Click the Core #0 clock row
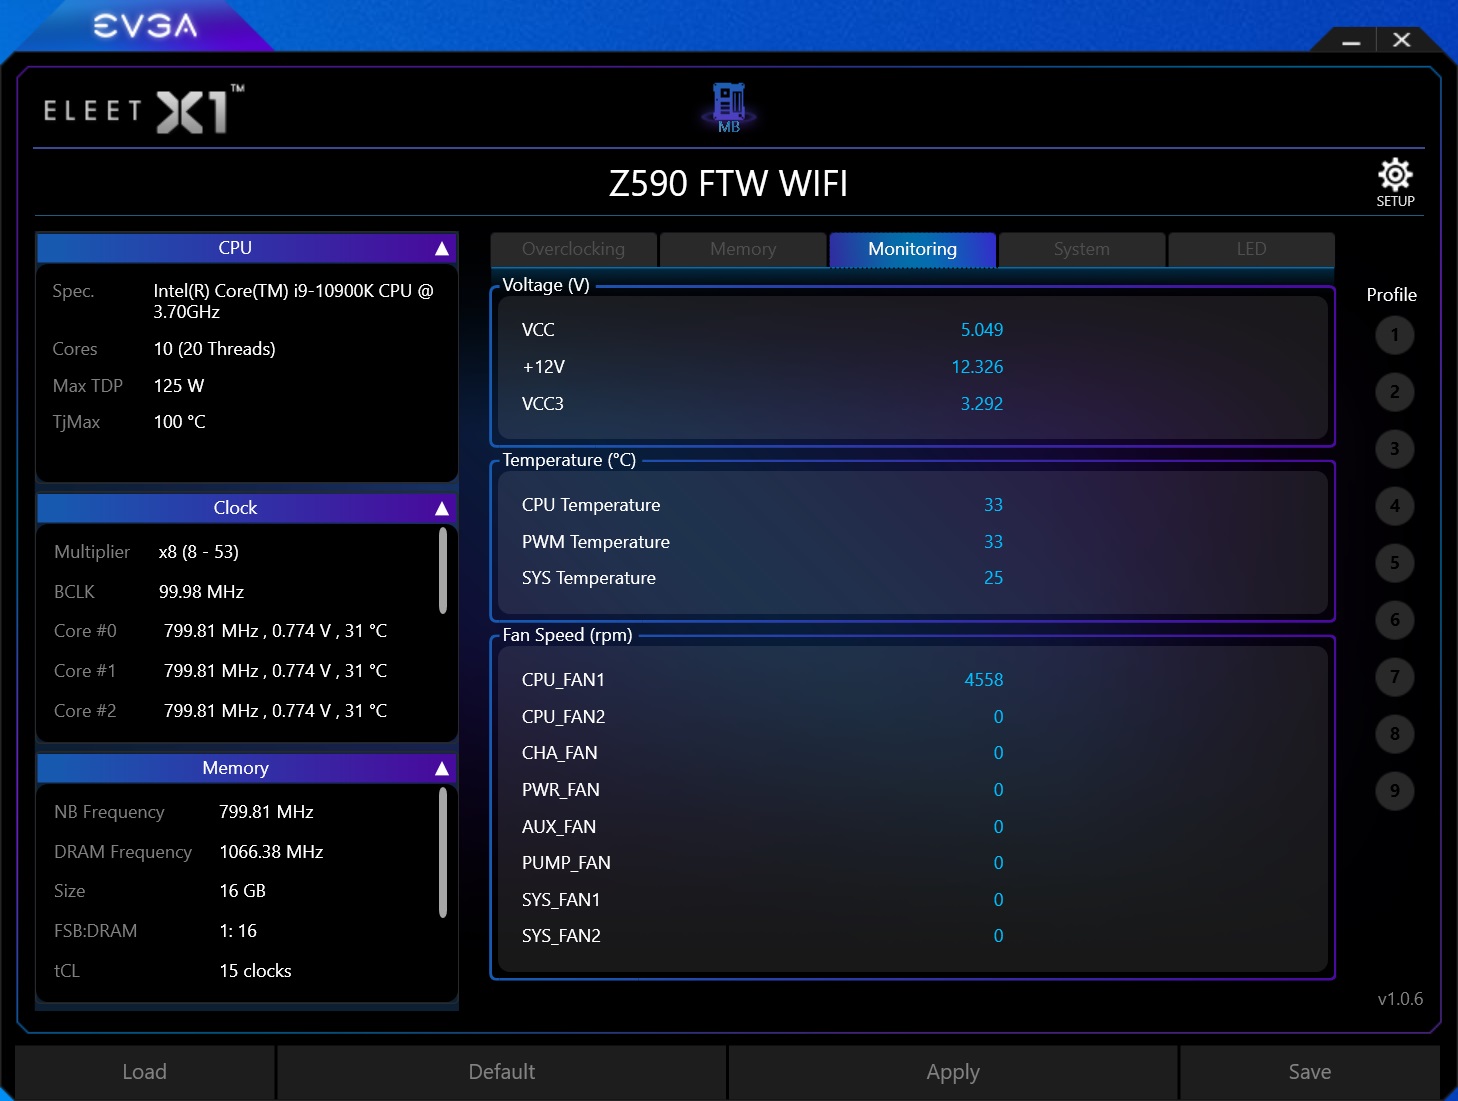The image size is (1458, 1101). tap(221, 631)
